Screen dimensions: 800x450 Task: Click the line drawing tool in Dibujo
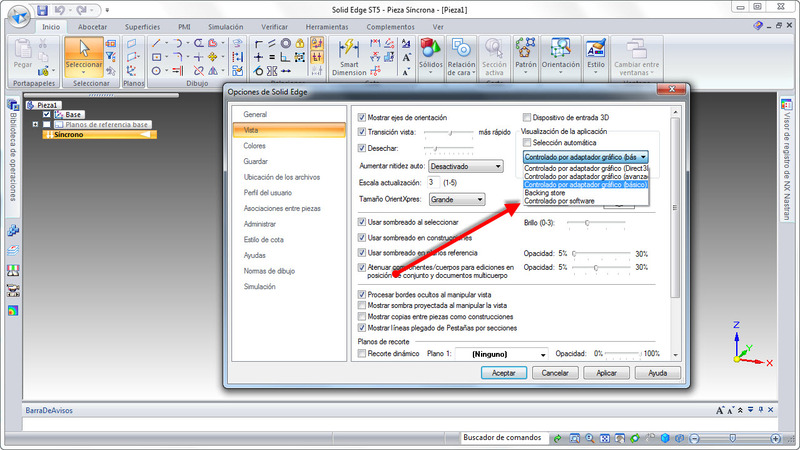[157, 43]
